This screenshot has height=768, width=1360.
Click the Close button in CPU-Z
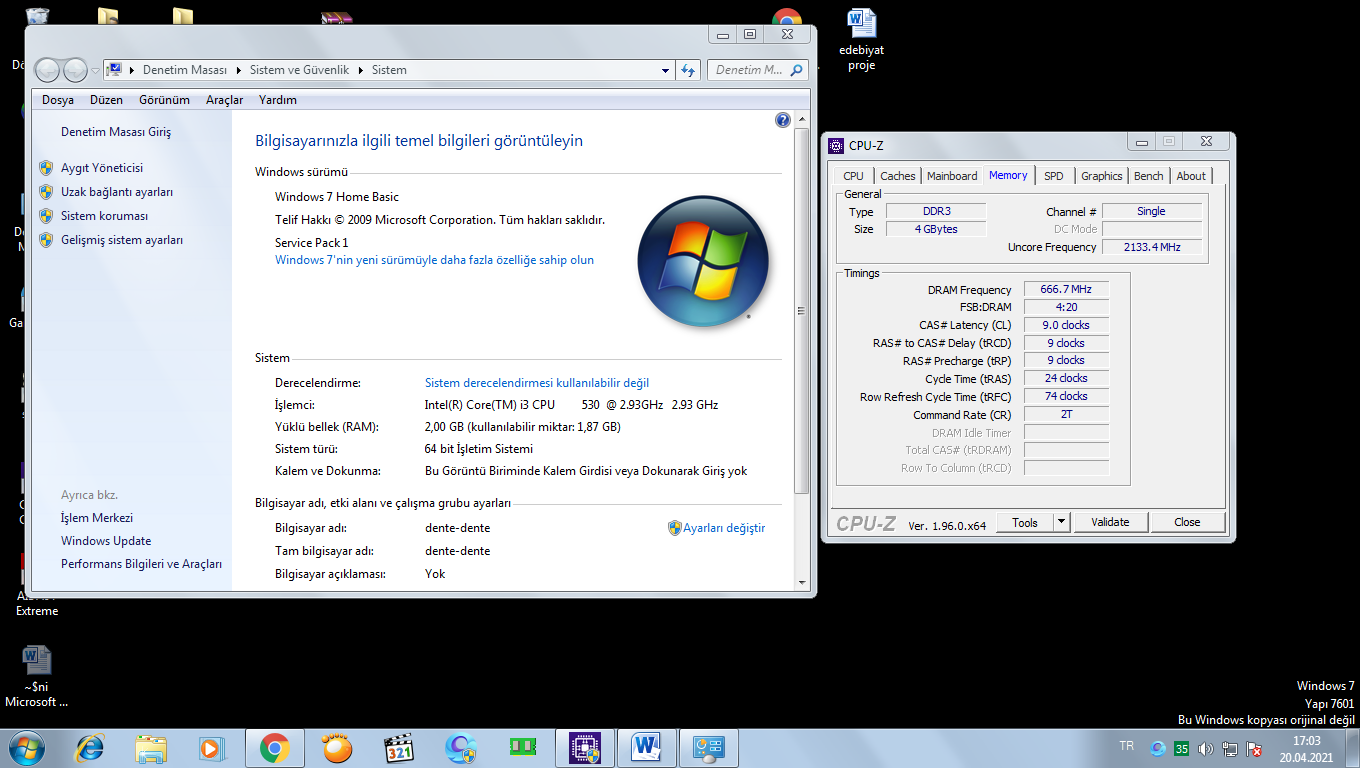(x=1187, y=522)
